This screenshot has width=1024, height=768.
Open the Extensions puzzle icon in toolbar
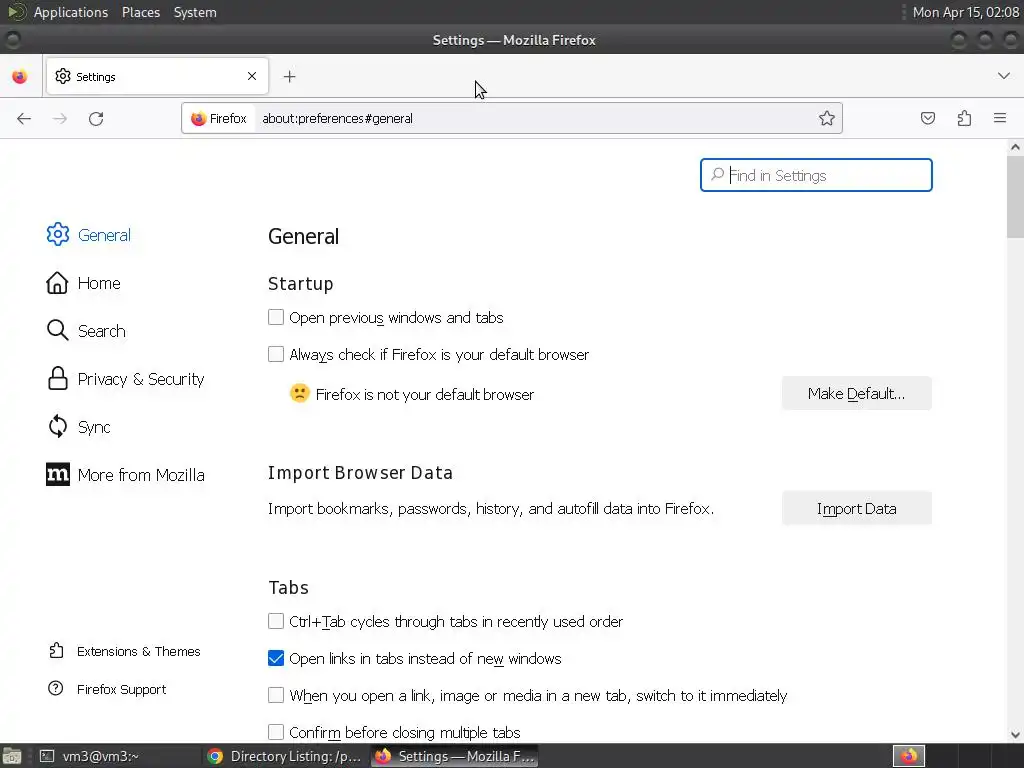click(x=964, y=118)
